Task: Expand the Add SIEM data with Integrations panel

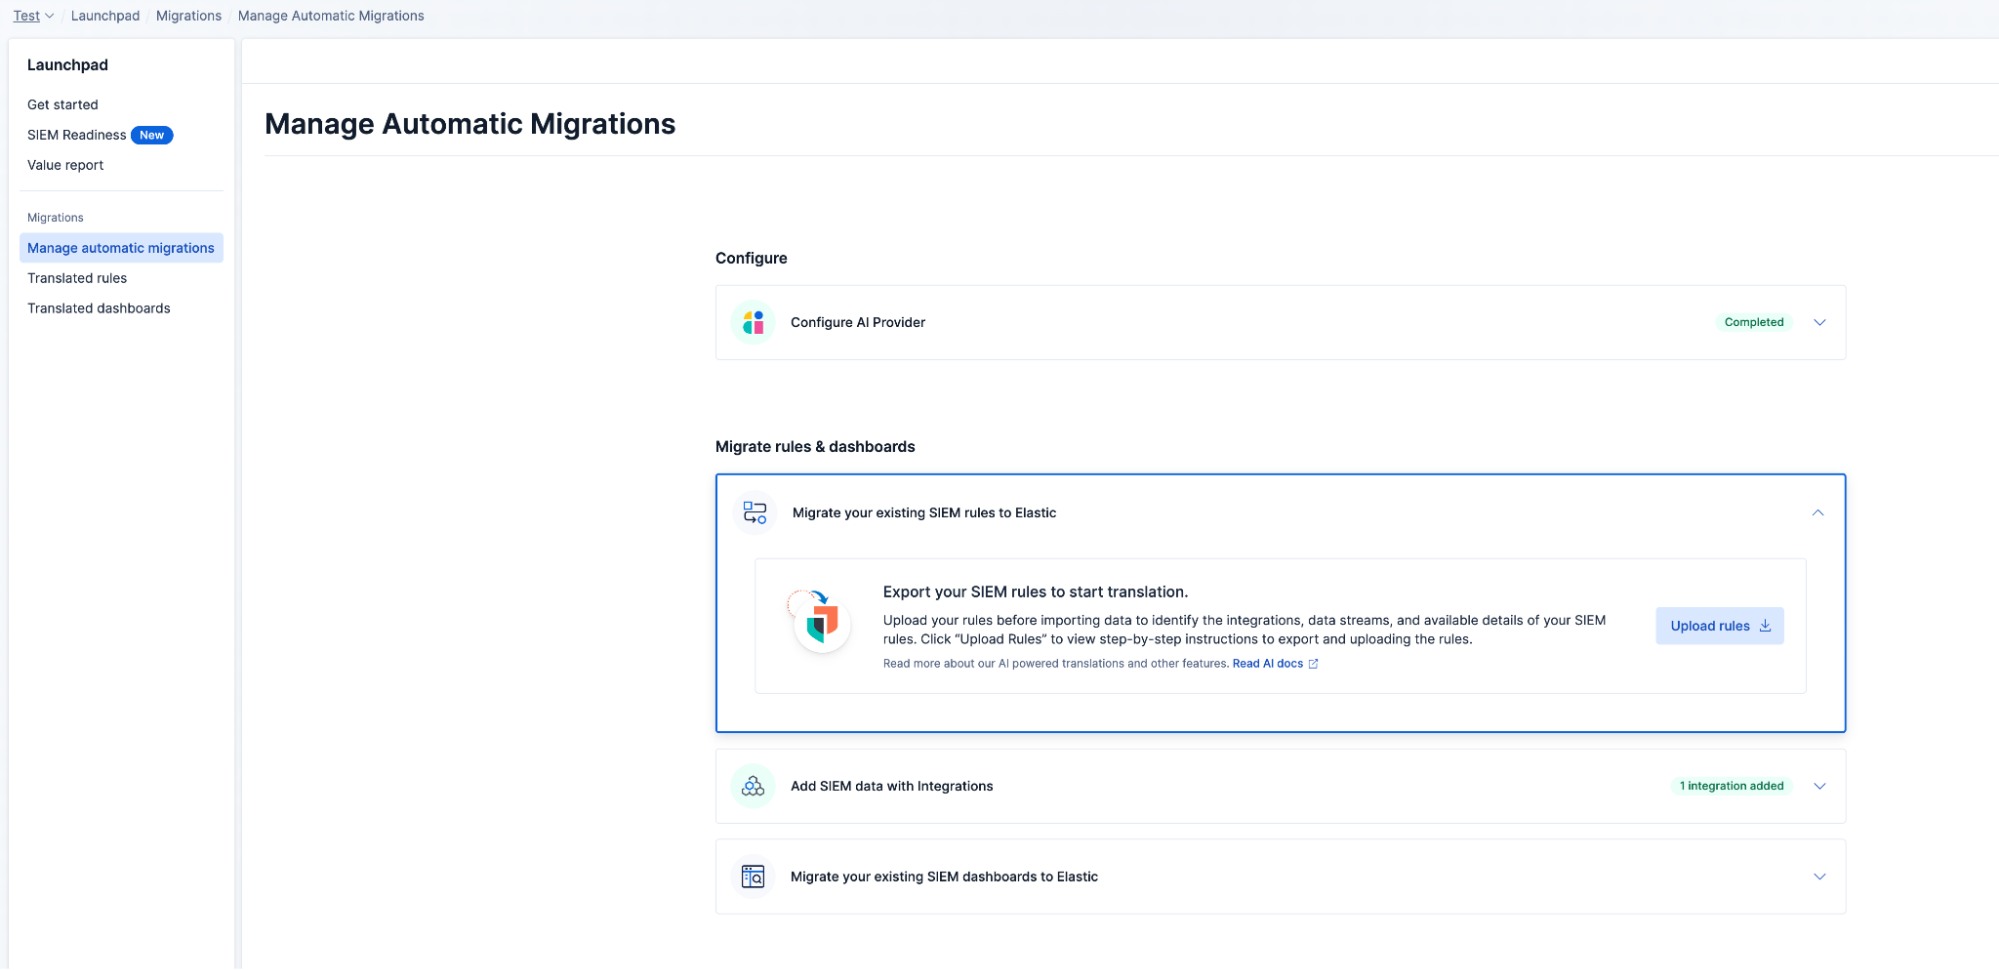Action: click(1820, 786)
